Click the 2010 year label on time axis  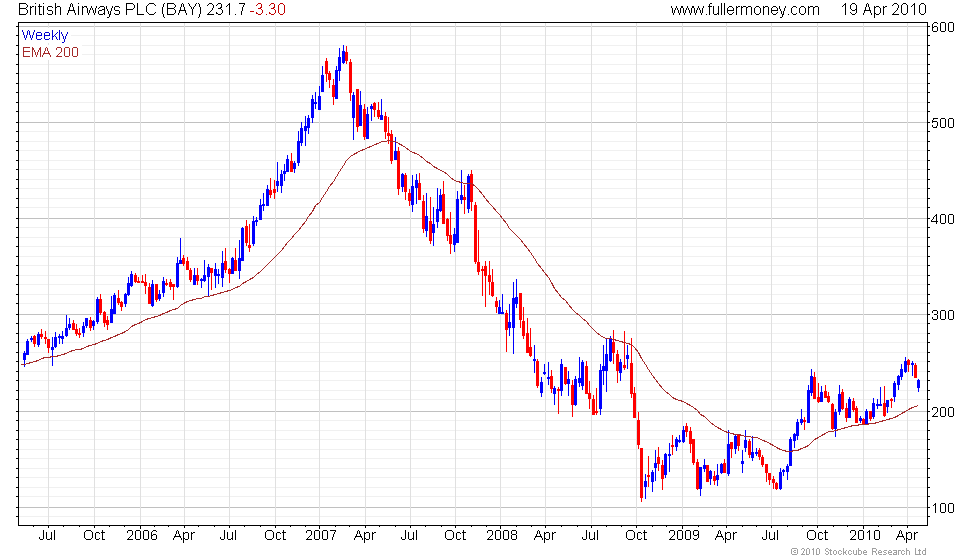point(864,536)
